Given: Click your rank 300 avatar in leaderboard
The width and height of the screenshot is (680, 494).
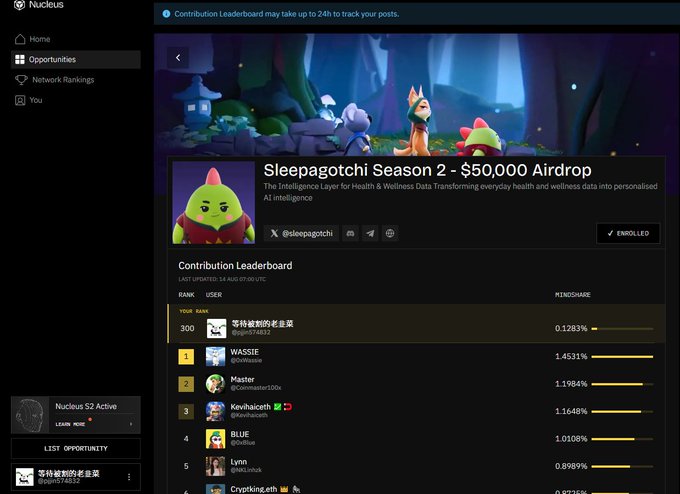Looking at the screenshot, I should [x=216, y=328].
